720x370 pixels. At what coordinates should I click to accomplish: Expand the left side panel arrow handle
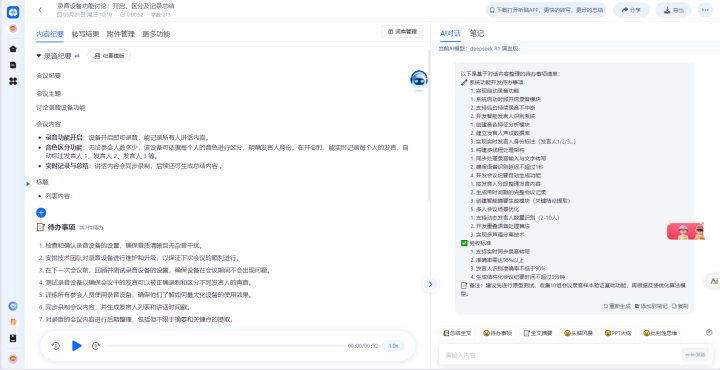coord(28,184)
